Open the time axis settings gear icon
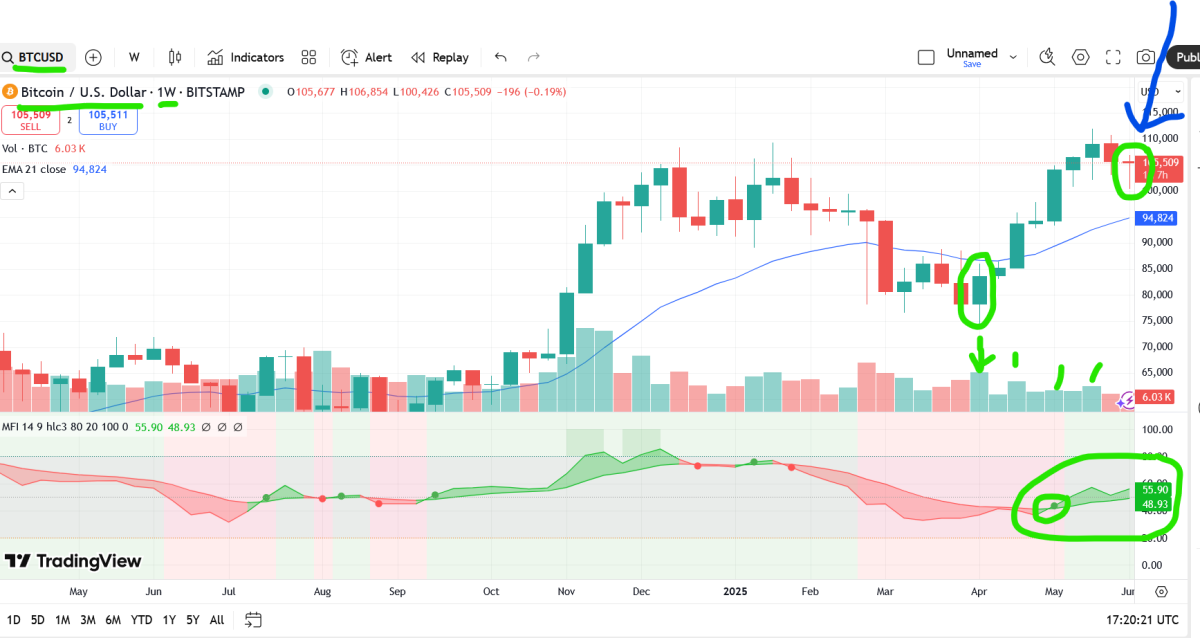This screenshot has width=1200, height=638. pyautogui.click(x=1161, y=592)
